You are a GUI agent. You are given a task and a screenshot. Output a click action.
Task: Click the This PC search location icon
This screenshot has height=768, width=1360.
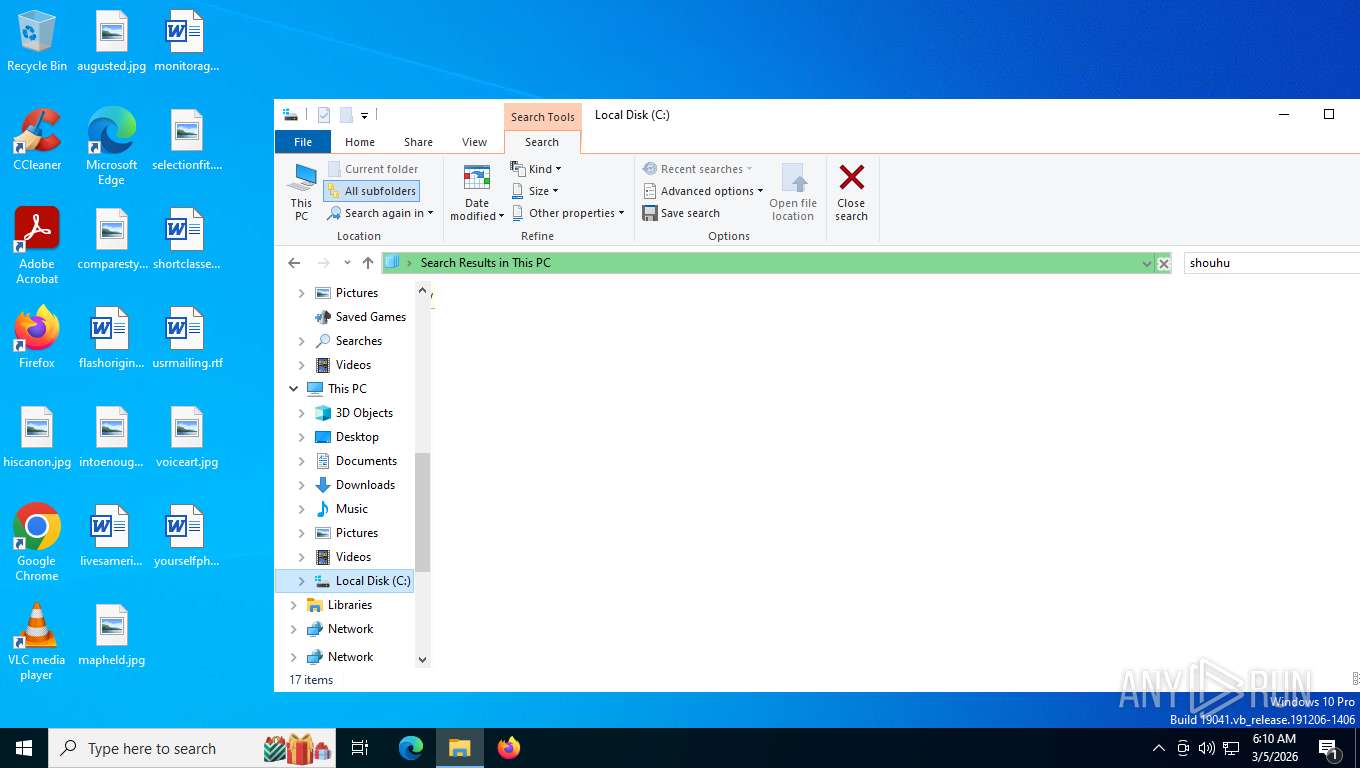pos(301,192)
